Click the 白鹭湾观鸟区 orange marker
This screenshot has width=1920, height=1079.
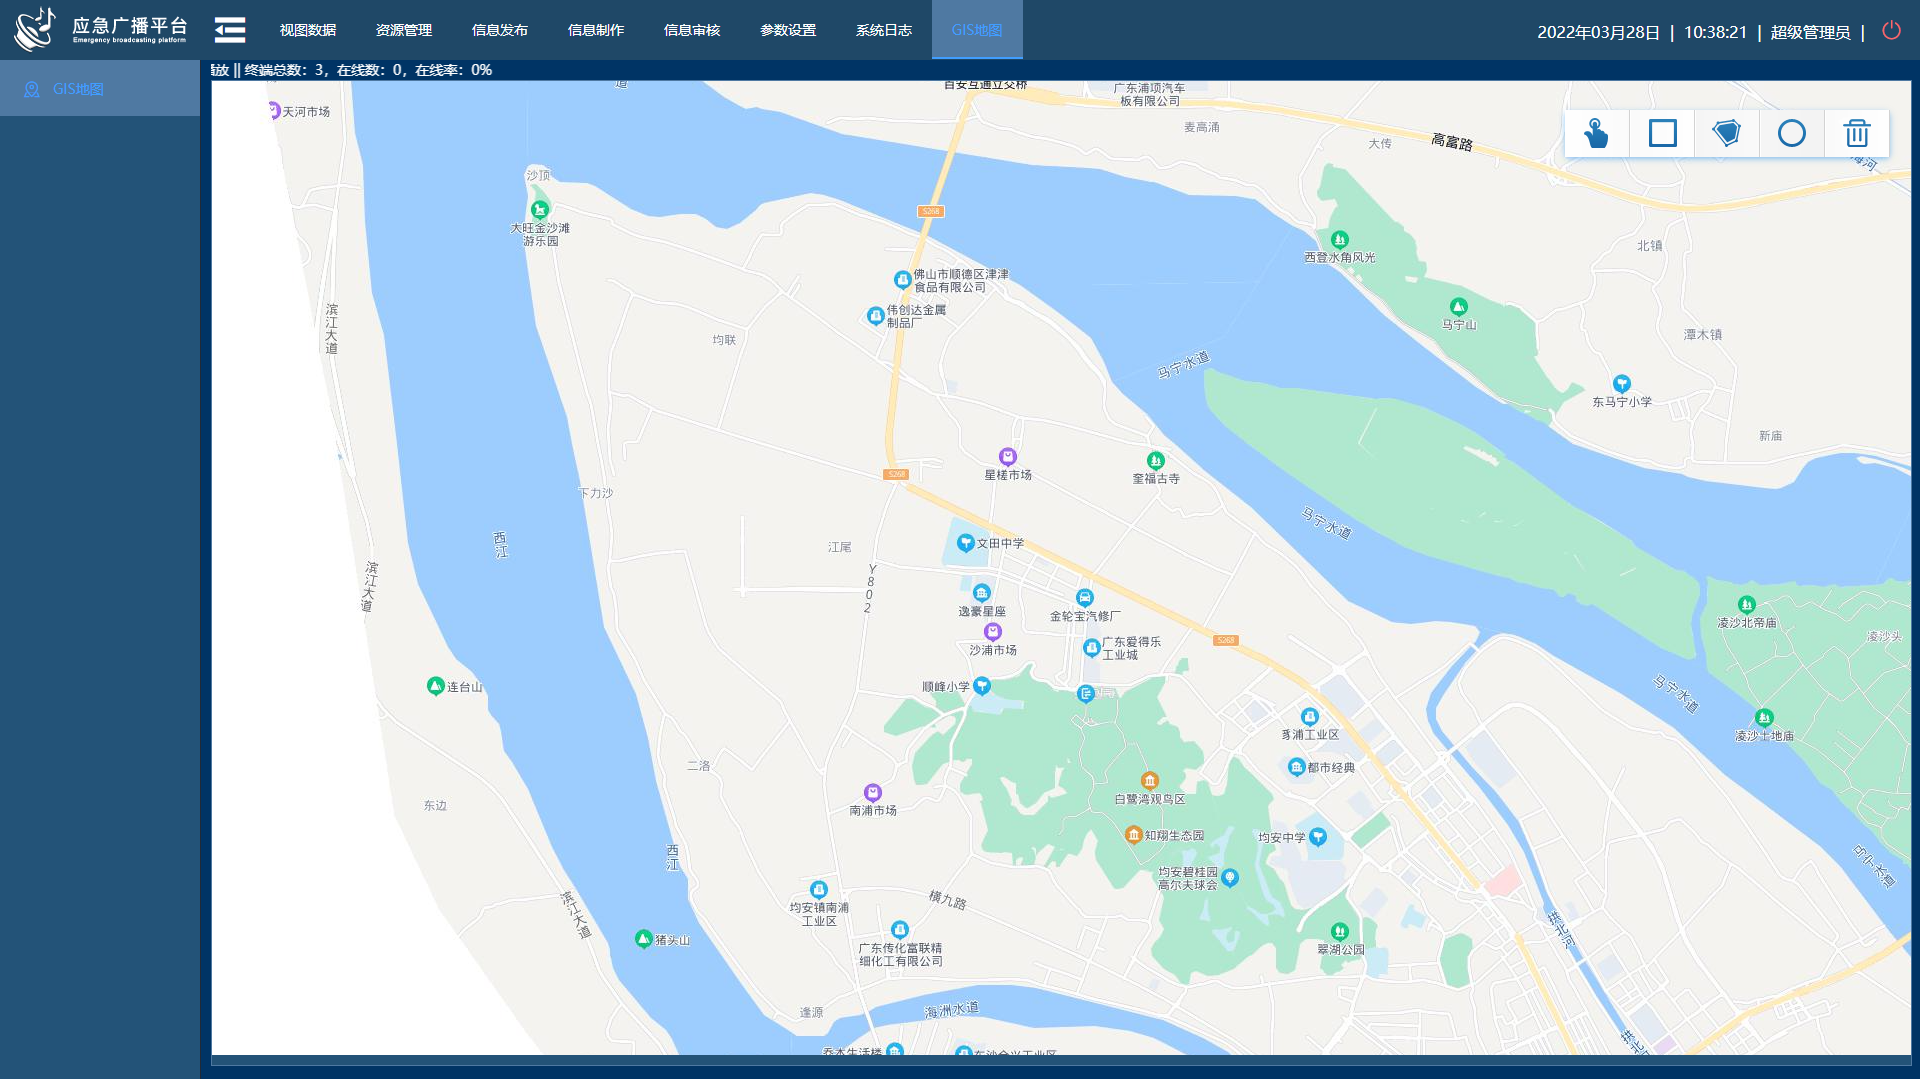1150,781
